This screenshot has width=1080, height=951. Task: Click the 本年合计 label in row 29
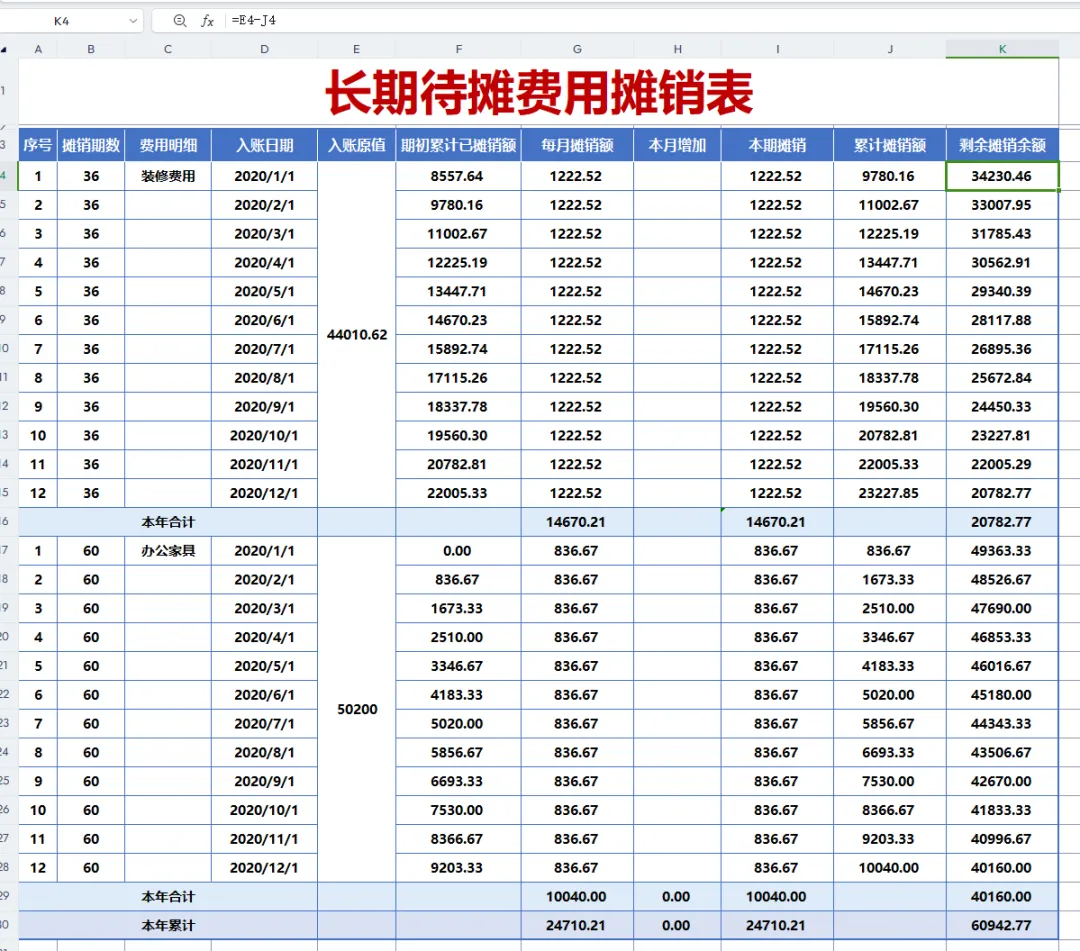pyautogui.click(x=168, y=897)
